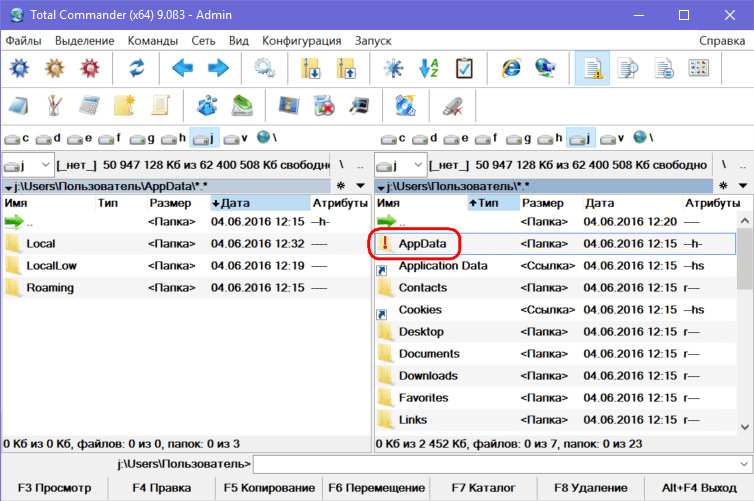Switch left panel to drive v
Image resolution: width=754 pixels, height=501 pixels.
(236, 138)
